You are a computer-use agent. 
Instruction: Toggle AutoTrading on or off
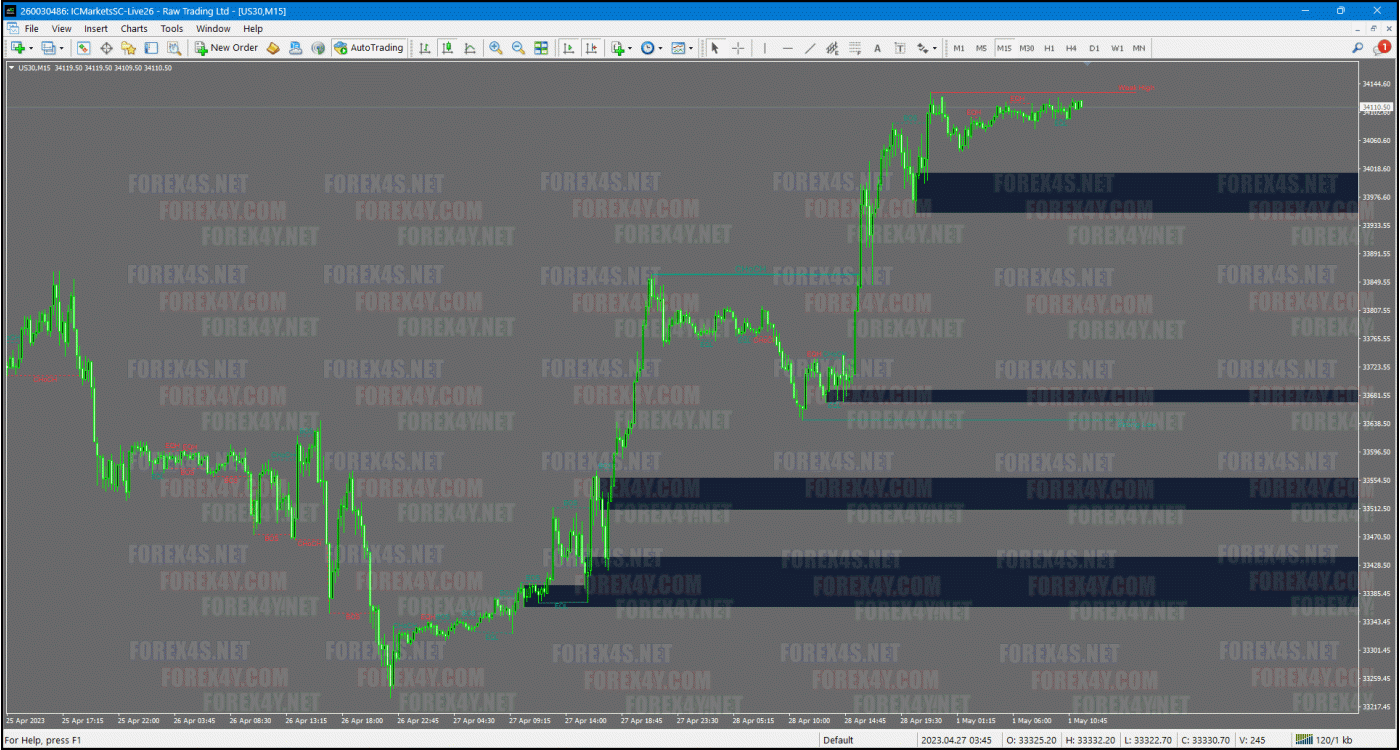coord(369,48)
